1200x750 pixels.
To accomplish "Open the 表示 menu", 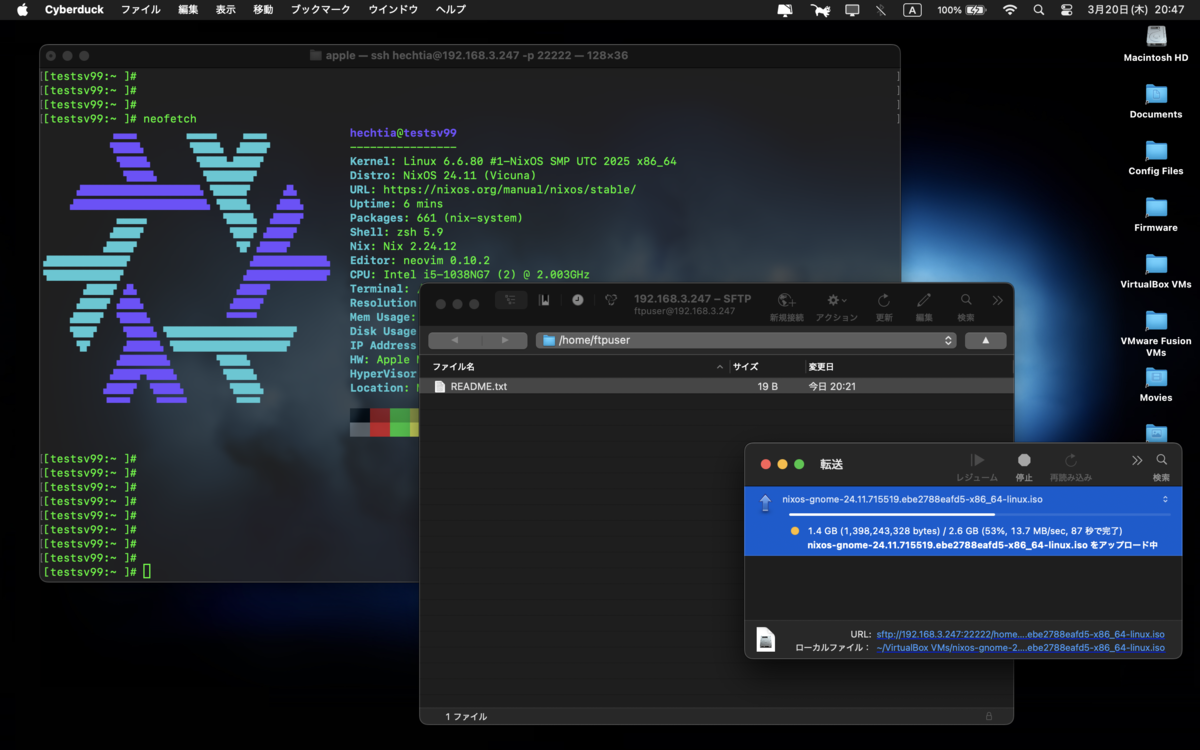I will [226, 9].
